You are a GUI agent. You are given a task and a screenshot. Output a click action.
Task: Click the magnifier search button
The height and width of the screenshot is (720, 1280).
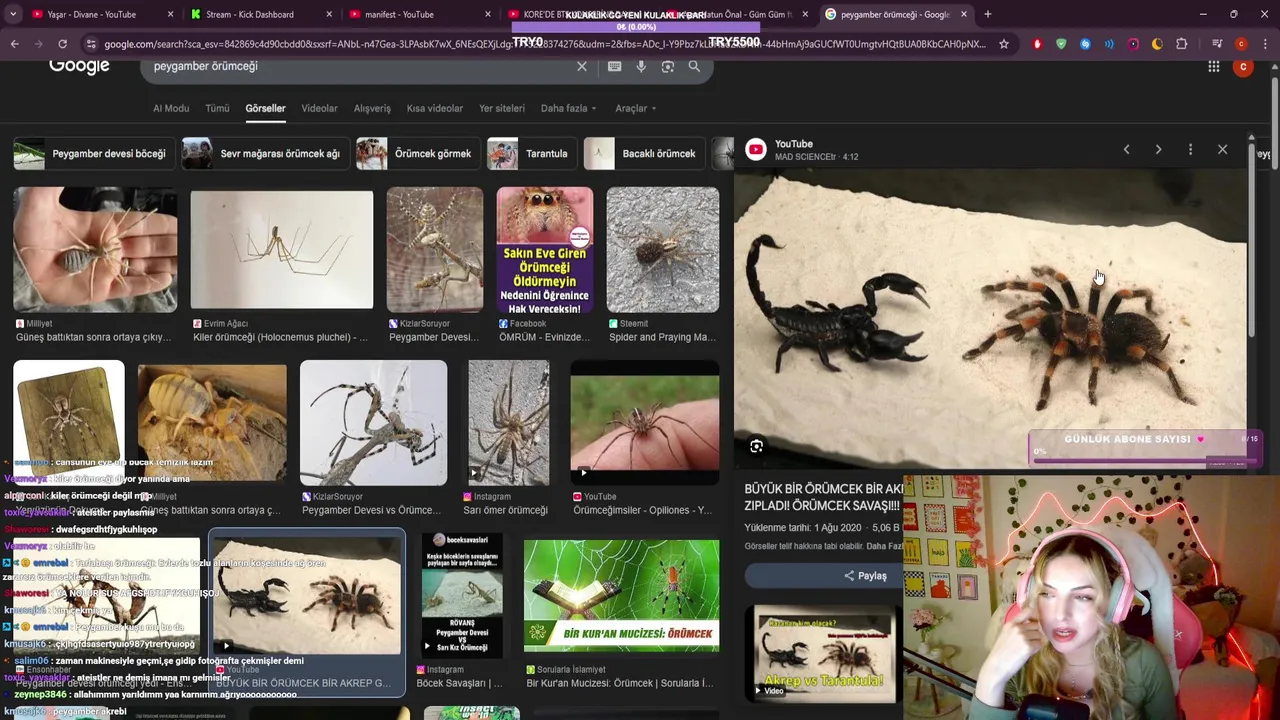click(x=694, y=66)
